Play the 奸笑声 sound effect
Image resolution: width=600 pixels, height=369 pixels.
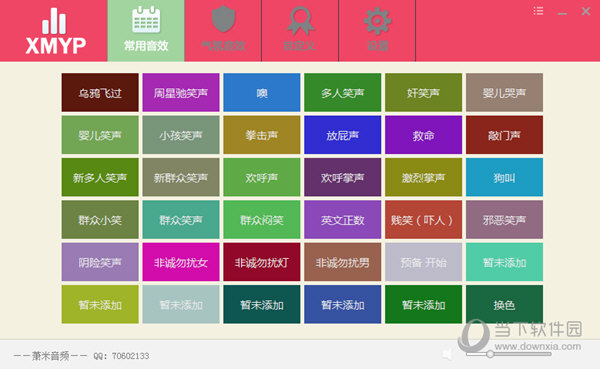[424, 93]
